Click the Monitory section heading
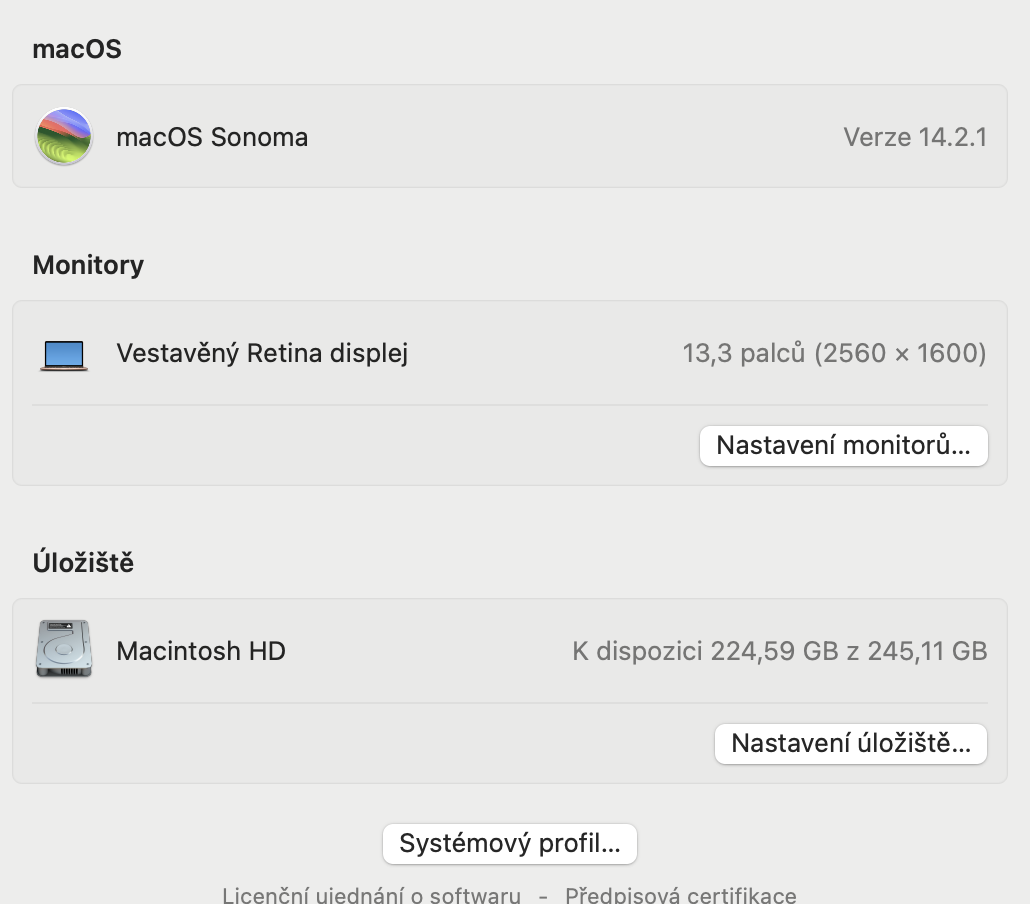Screen dimensions: 1030x904 tap(88, 265)
